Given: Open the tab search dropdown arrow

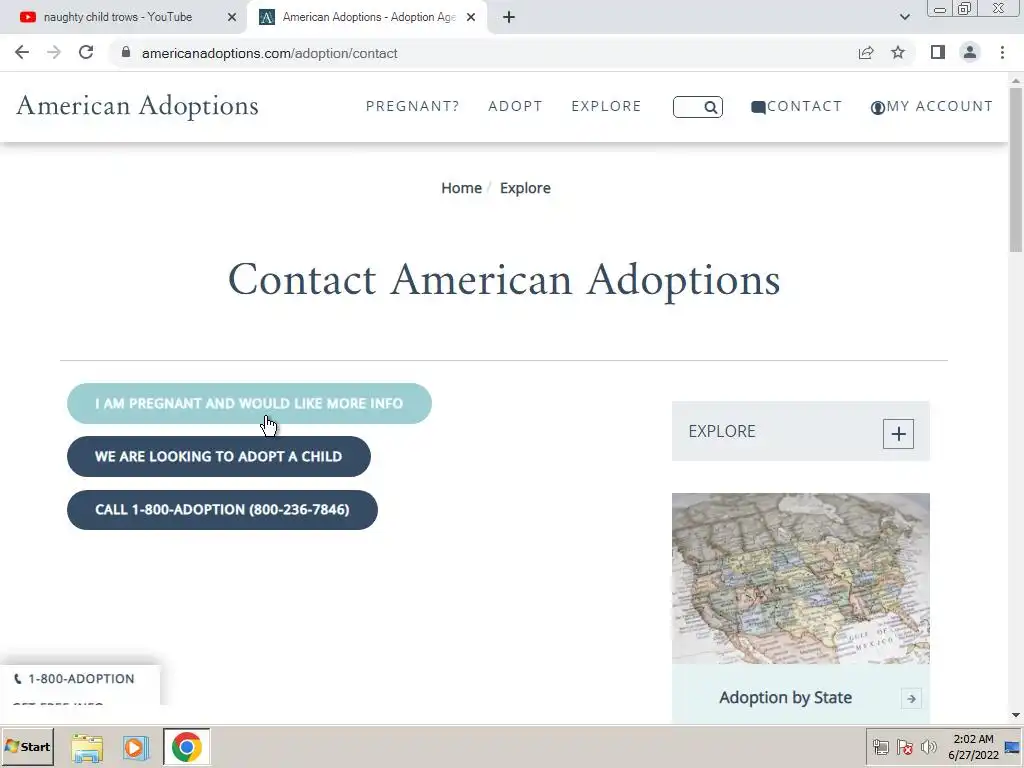Looking at the screenshot, I should [x=904, y=18].
